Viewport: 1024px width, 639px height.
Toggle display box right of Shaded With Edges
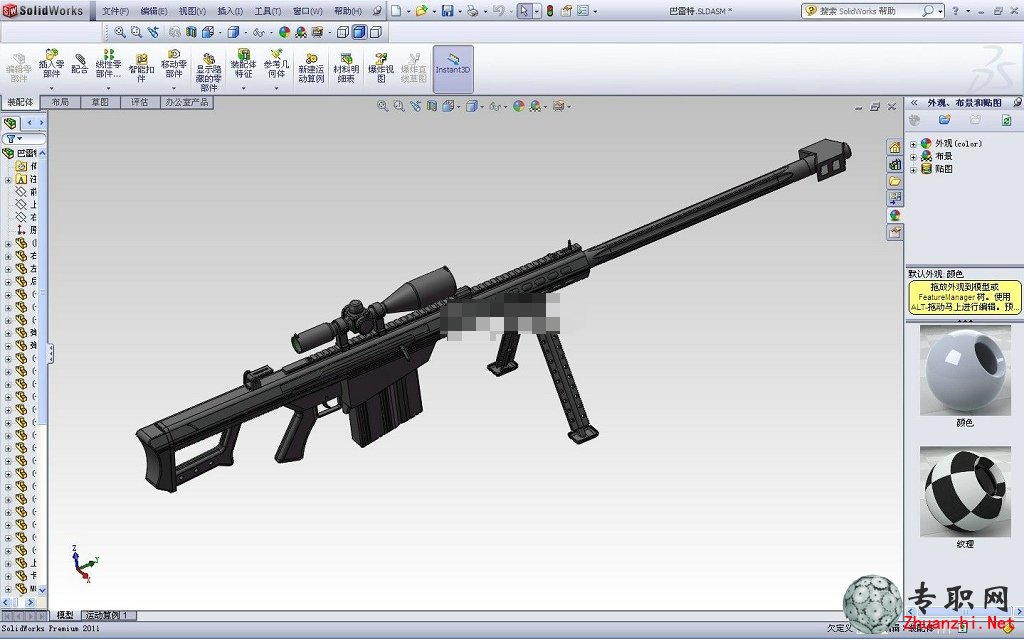[x=376, y=31]
